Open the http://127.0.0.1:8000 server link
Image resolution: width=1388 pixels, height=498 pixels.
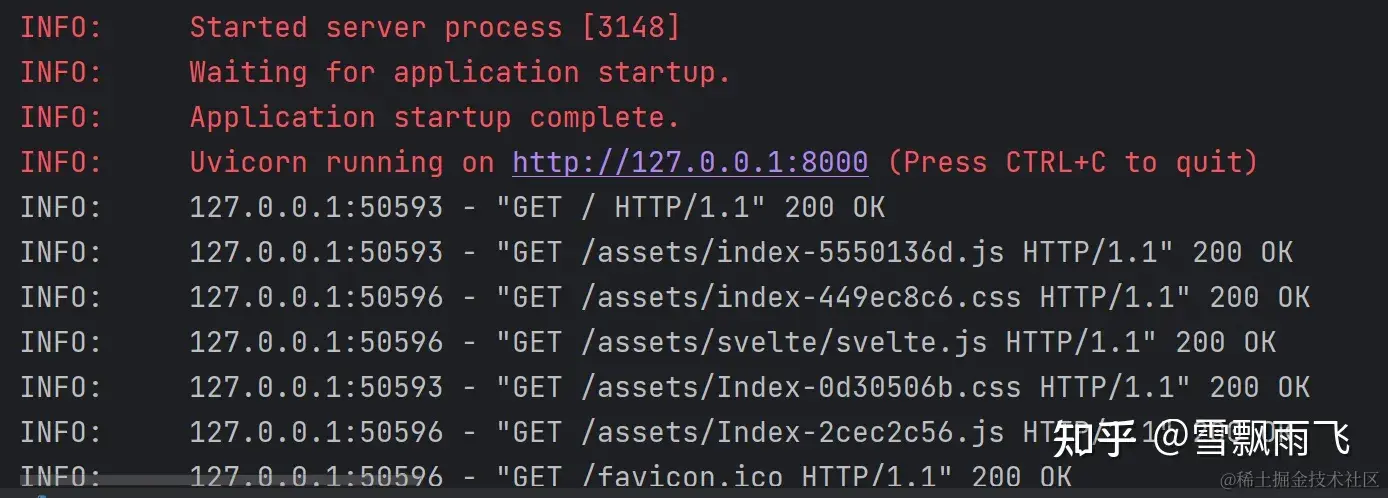690,162
